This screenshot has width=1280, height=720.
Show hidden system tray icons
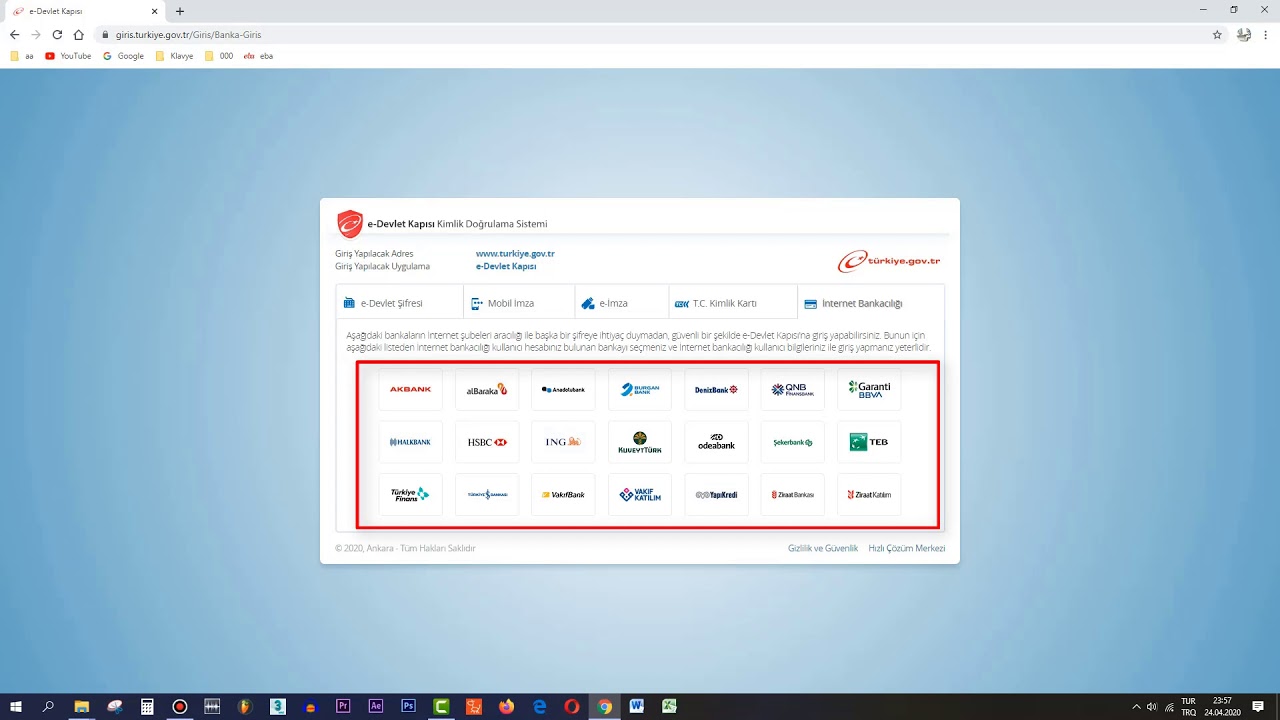click(x=1136, y=706)
